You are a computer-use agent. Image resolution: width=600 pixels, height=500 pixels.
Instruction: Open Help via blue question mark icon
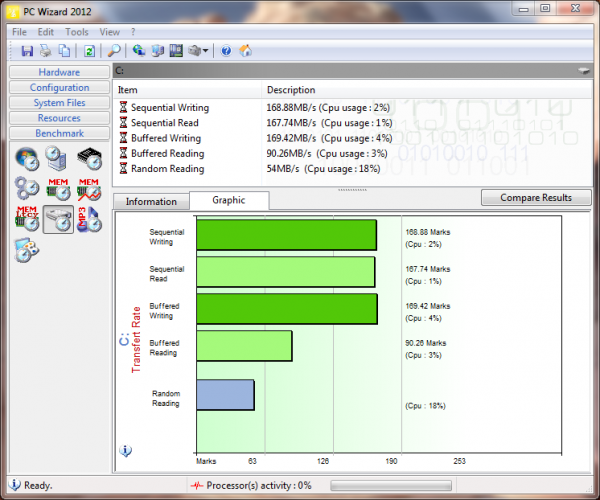[226, 51]
